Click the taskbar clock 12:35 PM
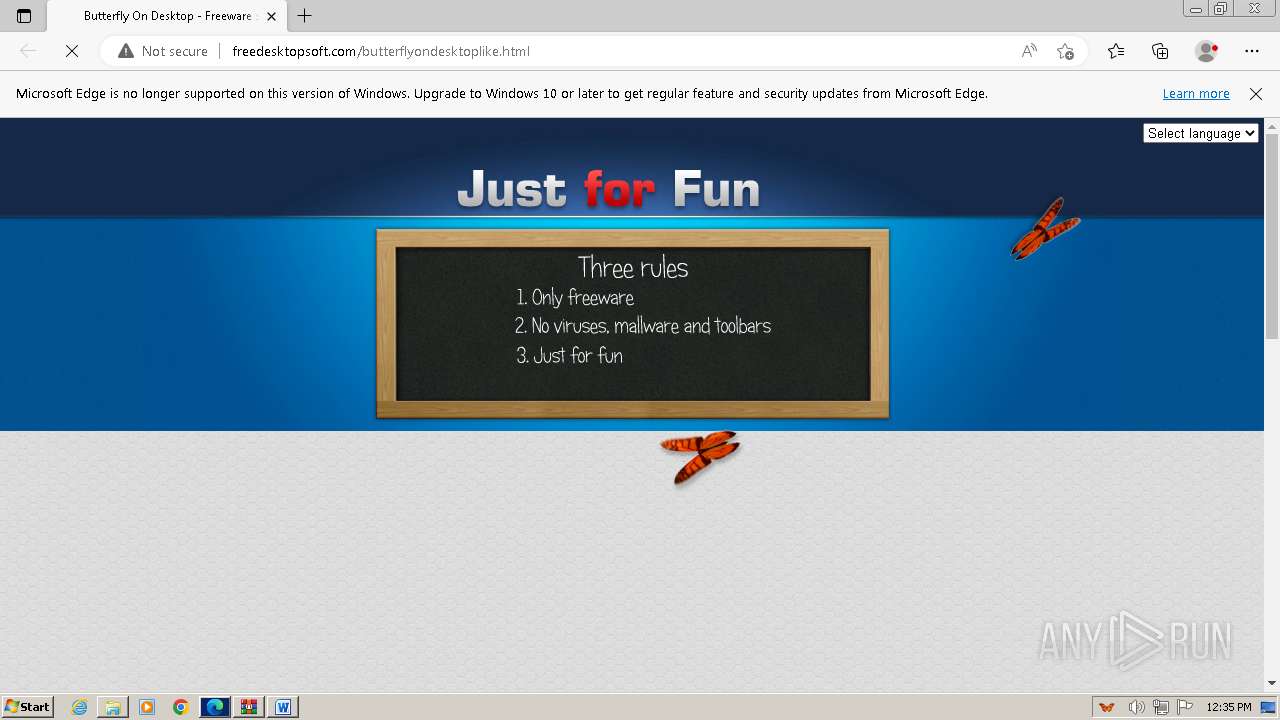 click(1229, 707)
